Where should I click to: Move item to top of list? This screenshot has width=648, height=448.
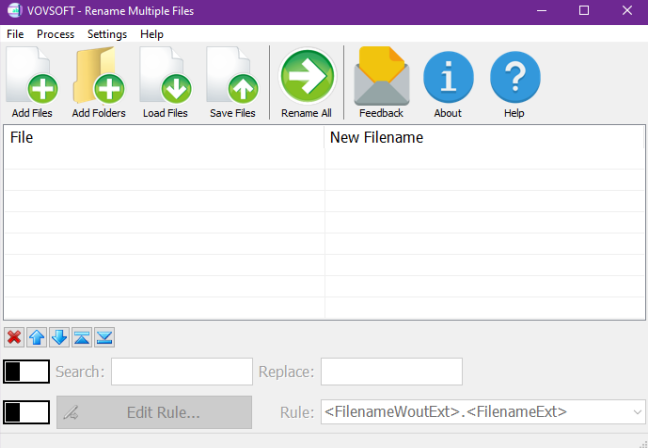pyautogui.click(x=82, y=337)
